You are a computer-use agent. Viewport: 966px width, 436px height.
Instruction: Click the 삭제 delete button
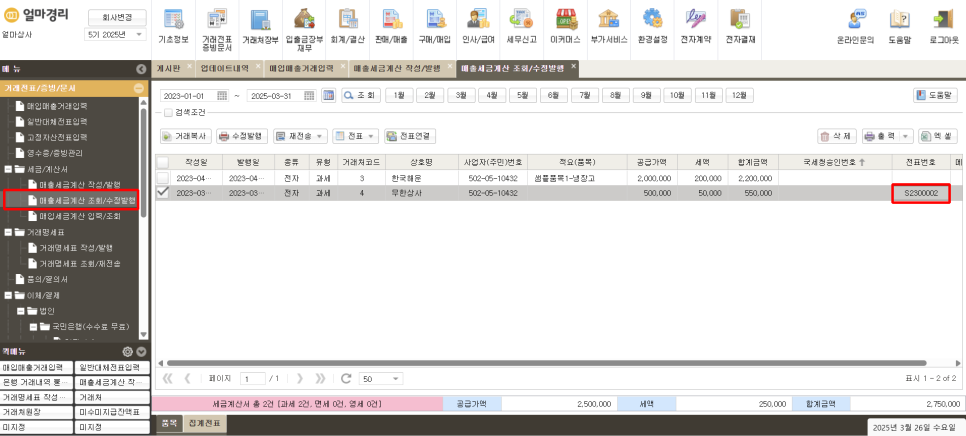pos(837,136)
